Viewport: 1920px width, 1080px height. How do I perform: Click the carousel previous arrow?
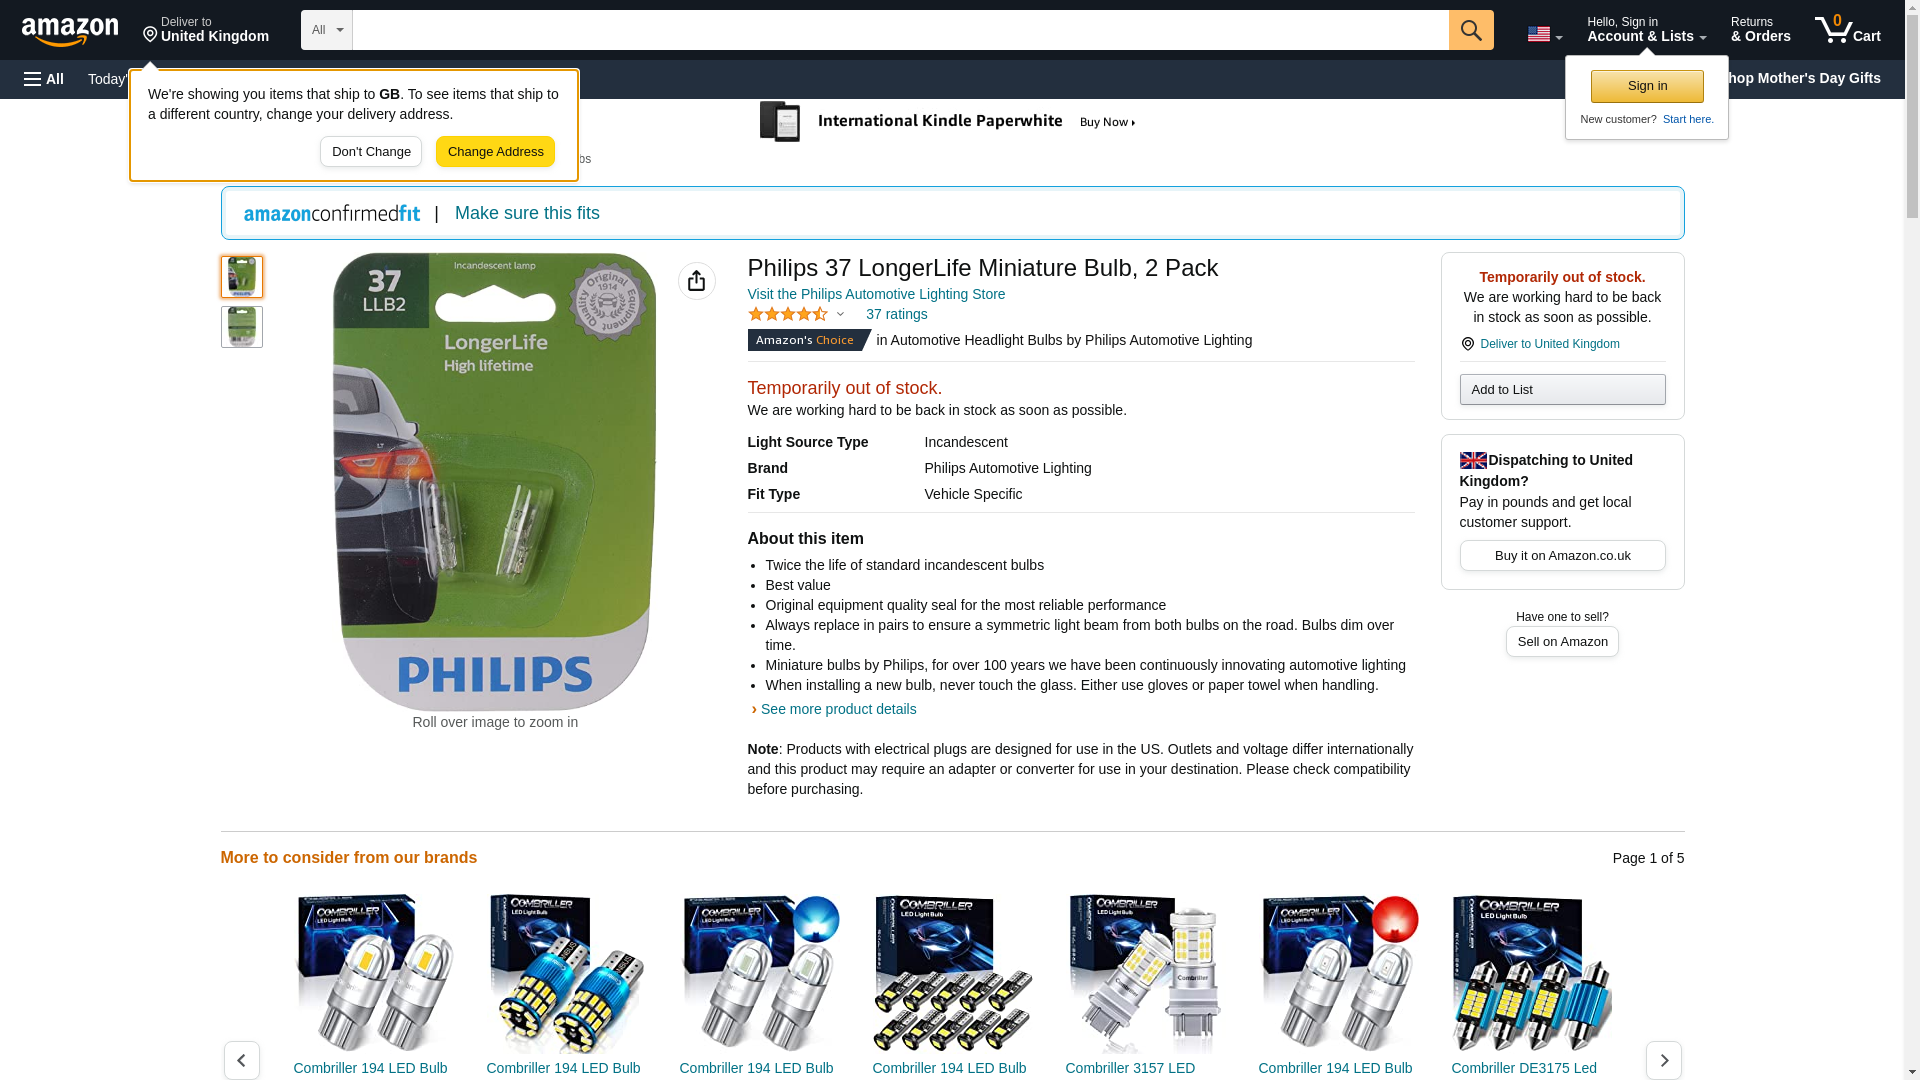point(242,1060)
